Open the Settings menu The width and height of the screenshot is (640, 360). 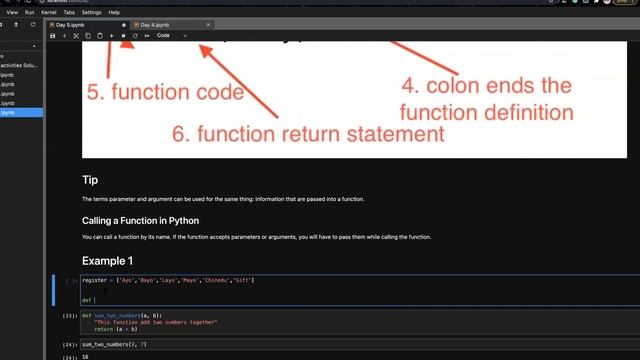91,13
